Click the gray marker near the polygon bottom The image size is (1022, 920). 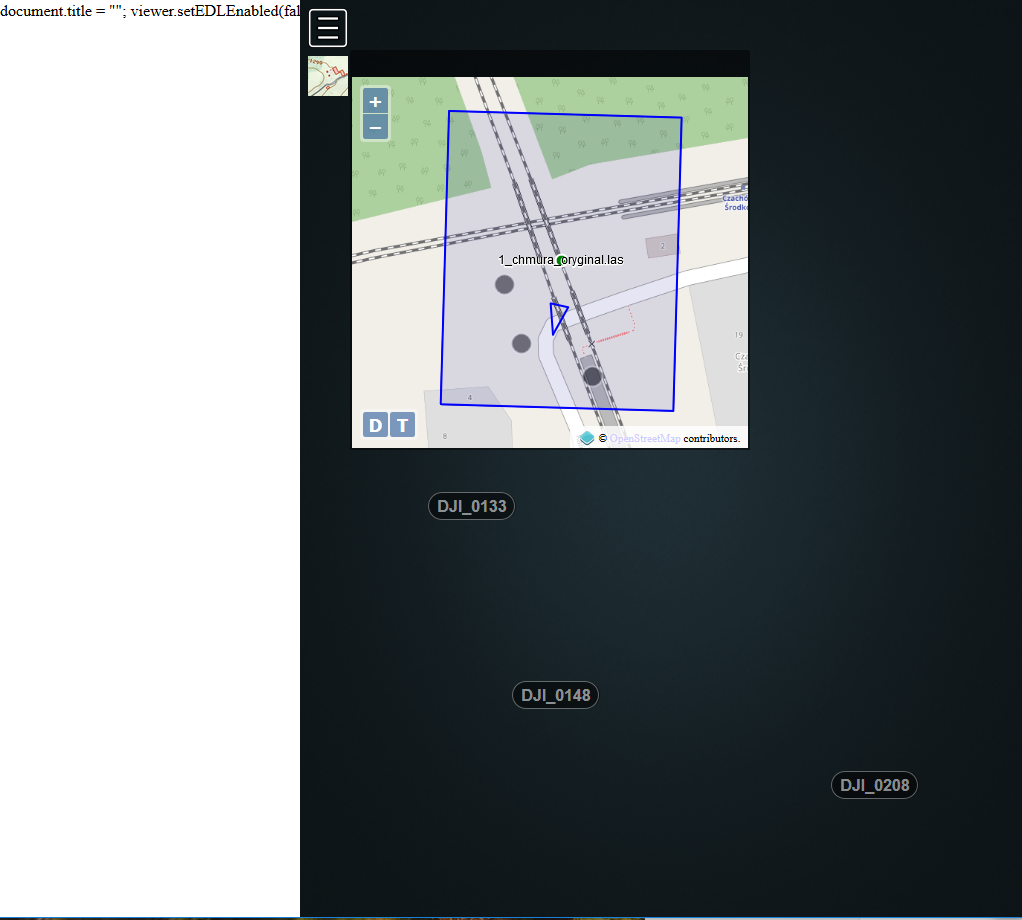click(591, 375)
